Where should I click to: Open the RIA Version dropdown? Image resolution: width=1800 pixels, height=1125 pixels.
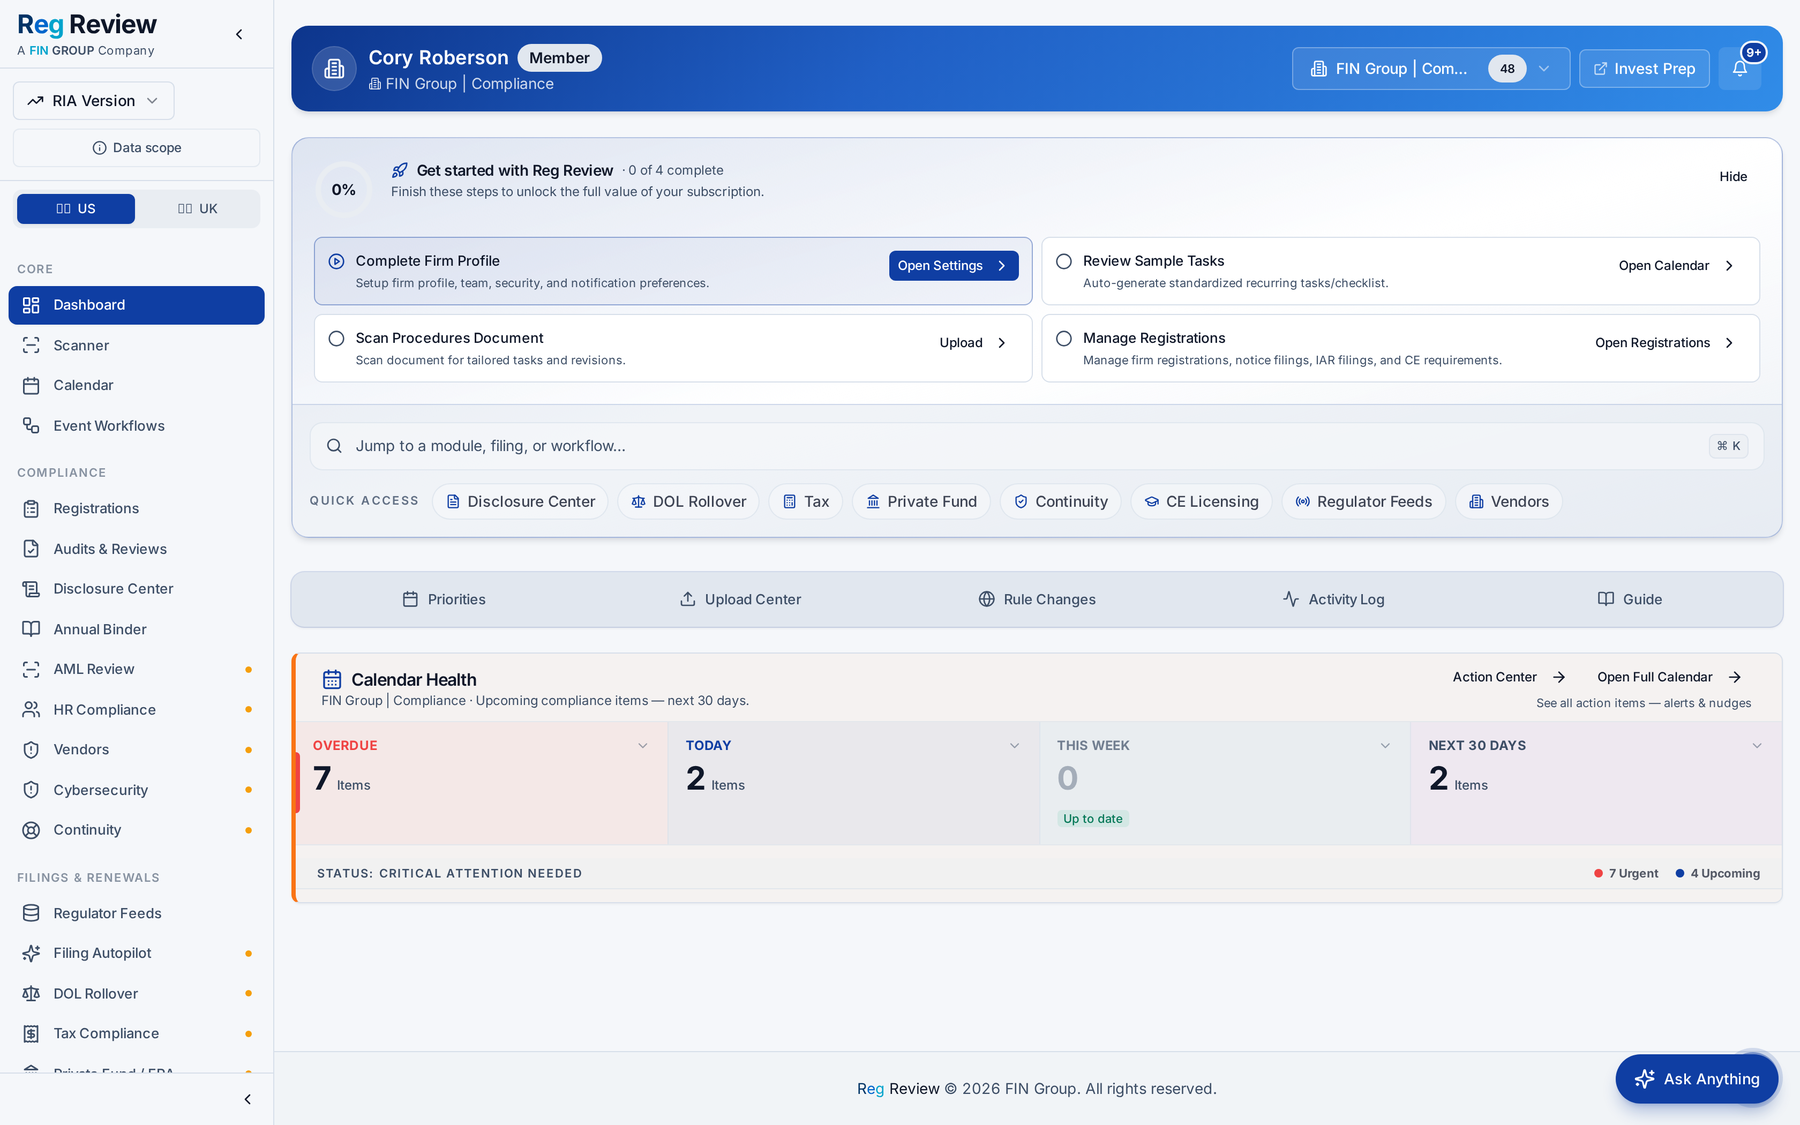pyautogui.click(x=93, y=101)
